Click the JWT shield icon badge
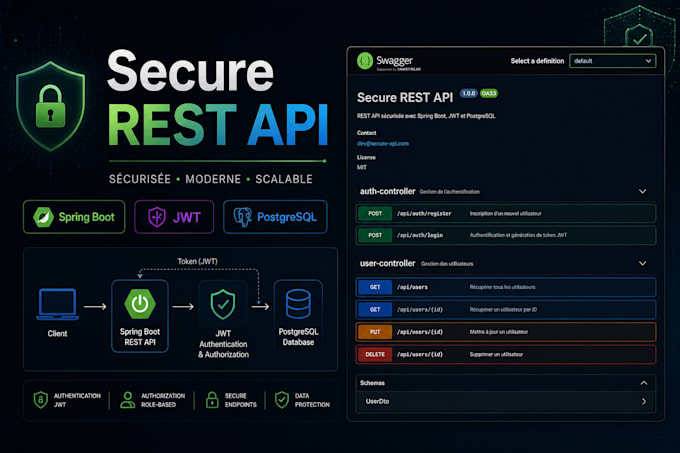The height and width of the screenshot is (453, 680). tap(157, 217)
